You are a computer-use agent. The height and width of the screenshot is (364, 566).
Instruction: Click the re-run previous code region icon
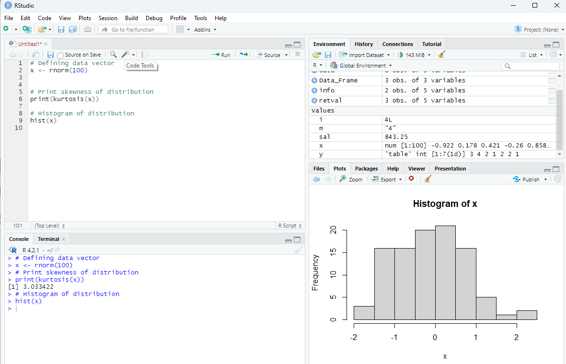point(244,55)
